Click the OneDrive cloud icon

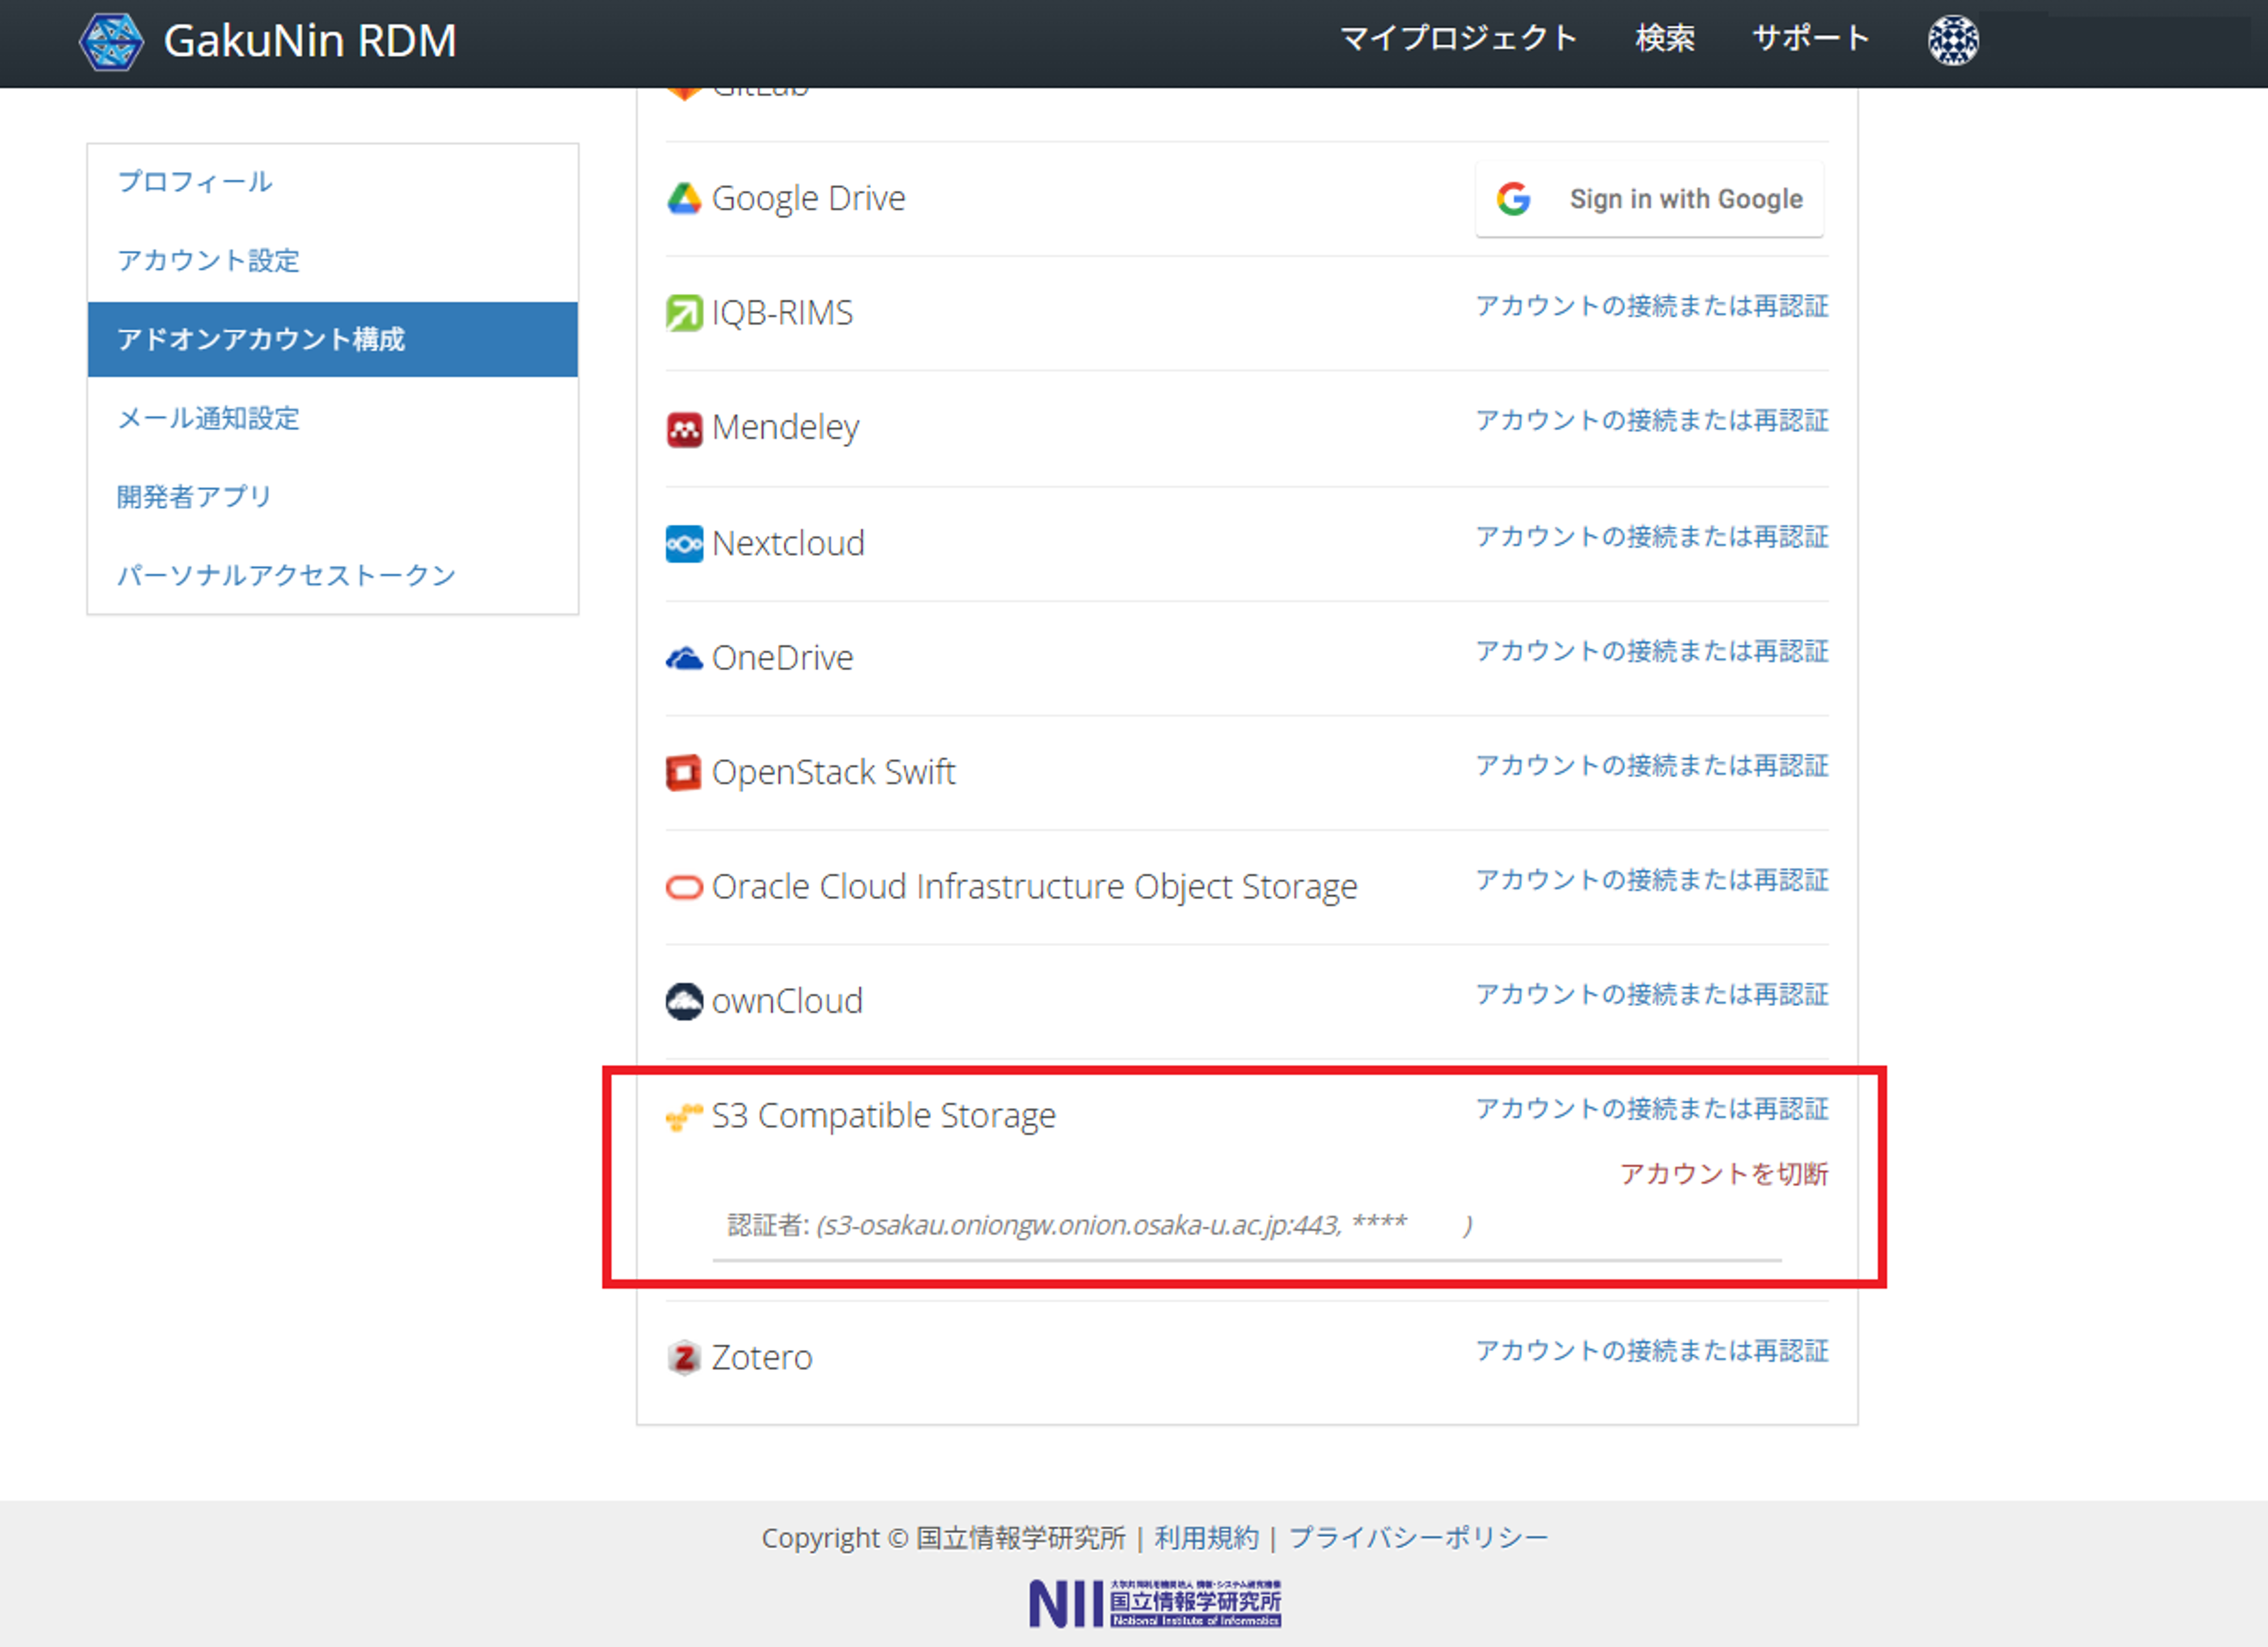(684, 658)
